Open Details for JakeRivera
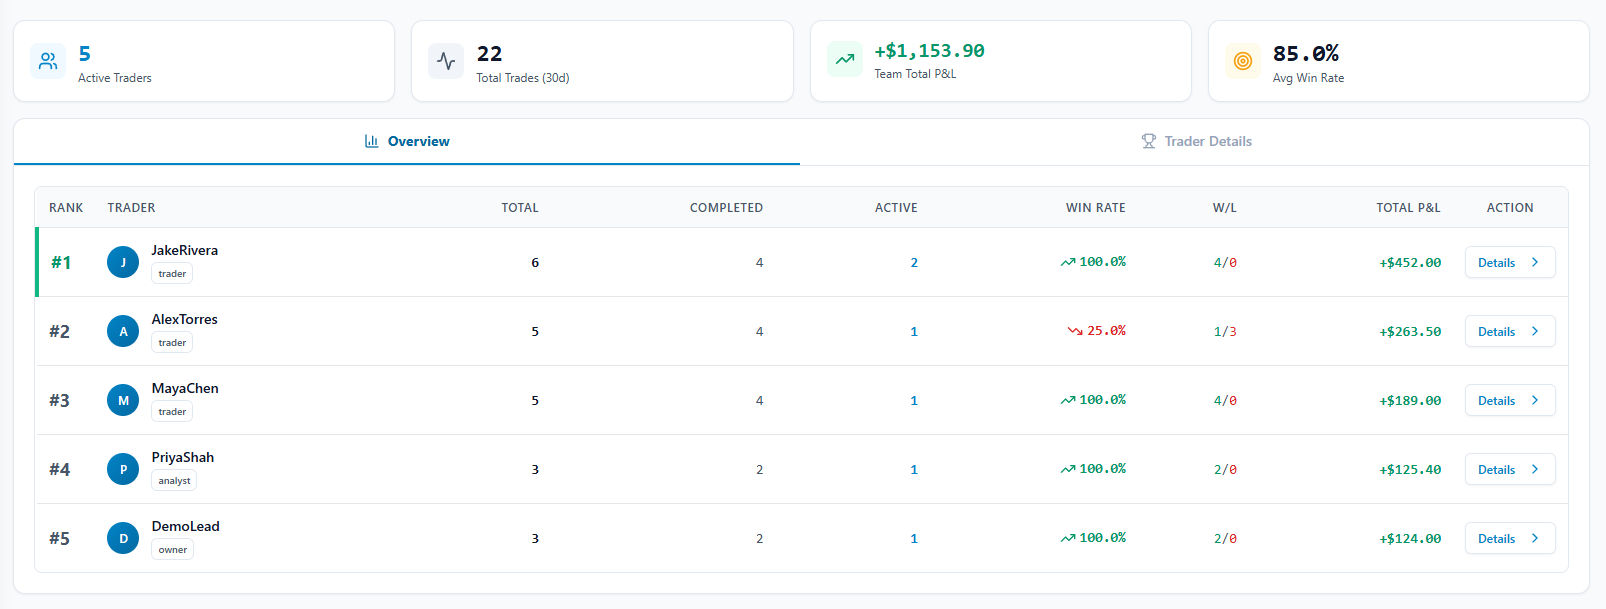This screenshot has height=609, width=1606. (x=1510, y=262)
